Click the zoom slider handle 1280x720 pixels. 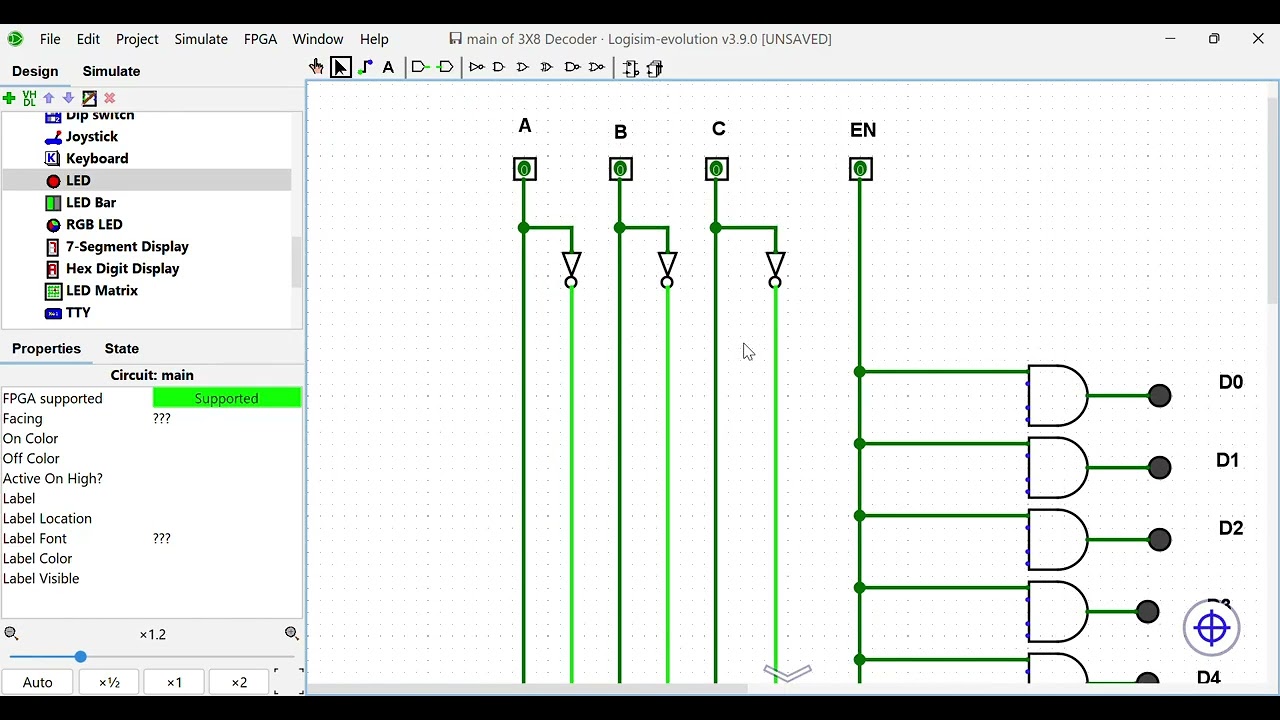pos(80,657)
